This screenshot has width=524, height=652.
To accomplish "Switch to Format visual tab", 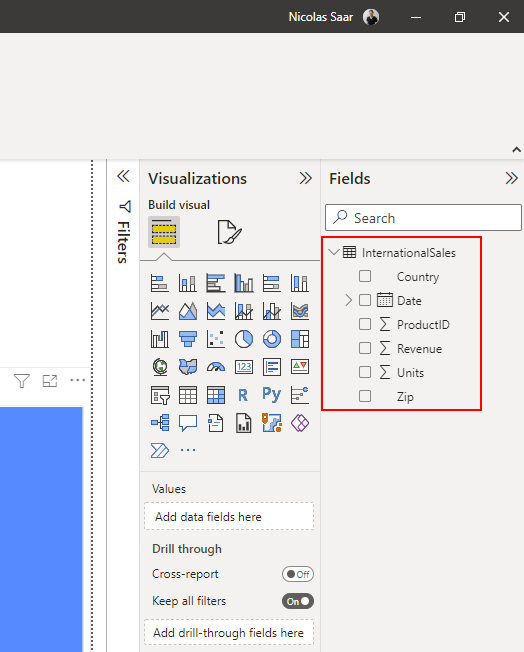I will 229,232.
